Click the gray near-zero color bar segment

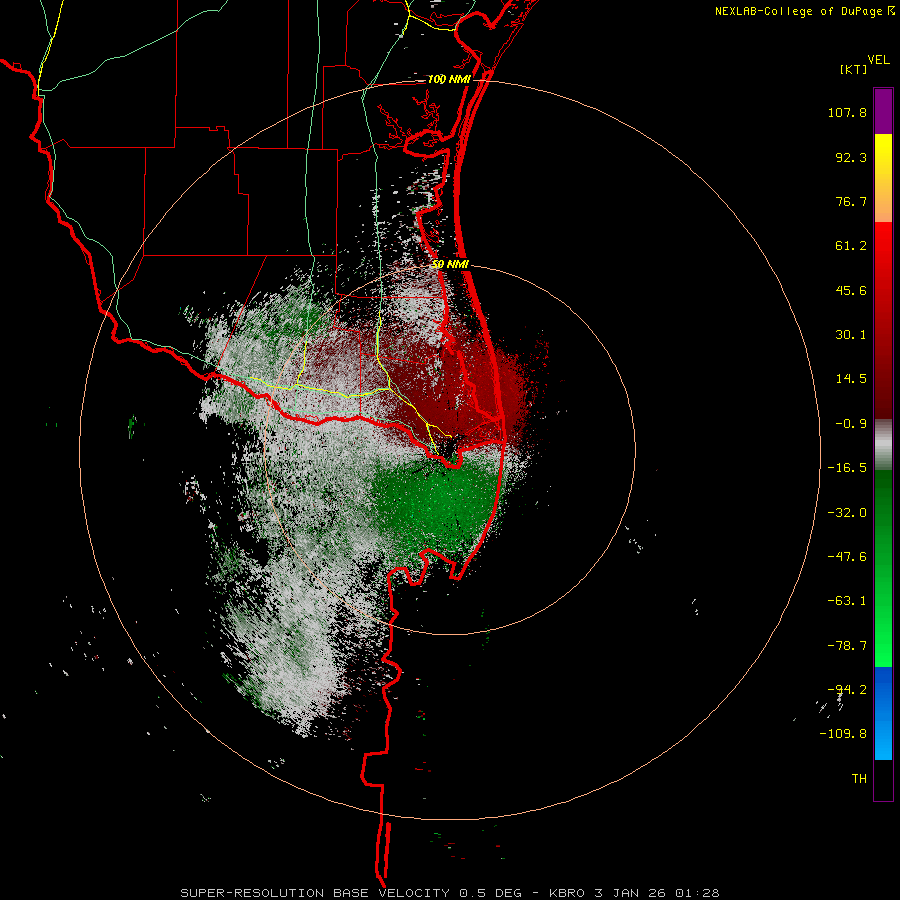(x=883, y=444)
